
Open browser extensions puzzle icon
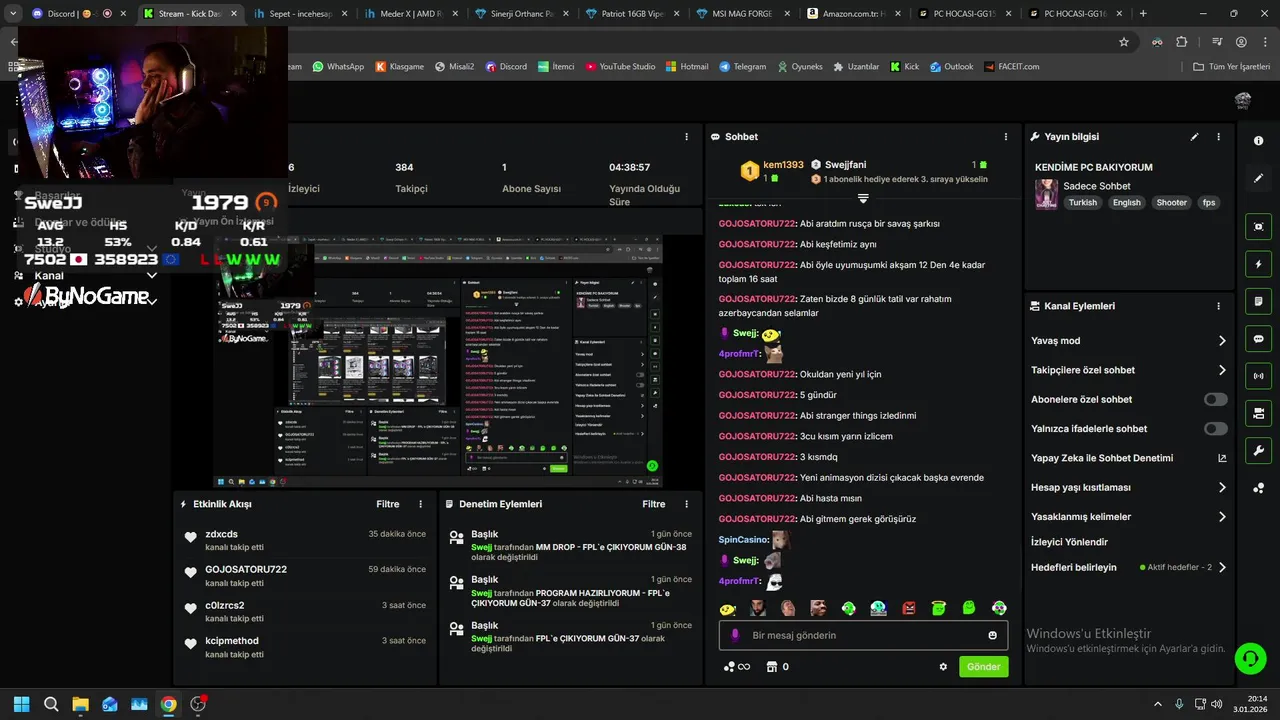click(1182, 42)
